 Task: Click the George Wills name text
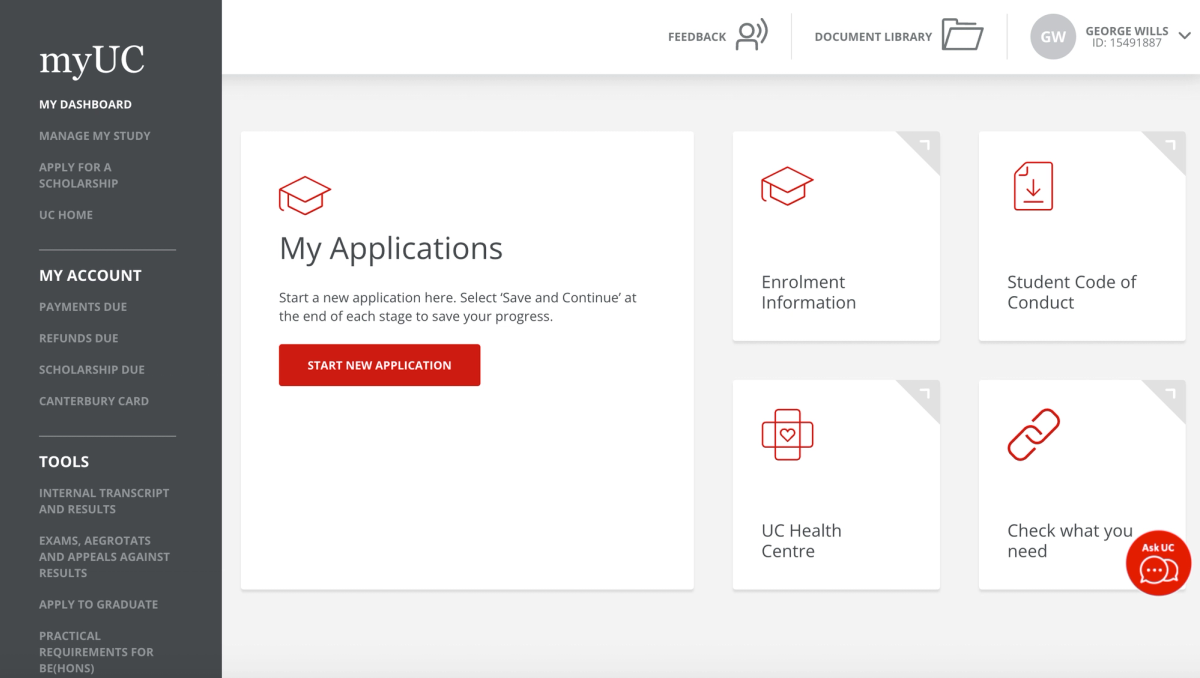1127,32
